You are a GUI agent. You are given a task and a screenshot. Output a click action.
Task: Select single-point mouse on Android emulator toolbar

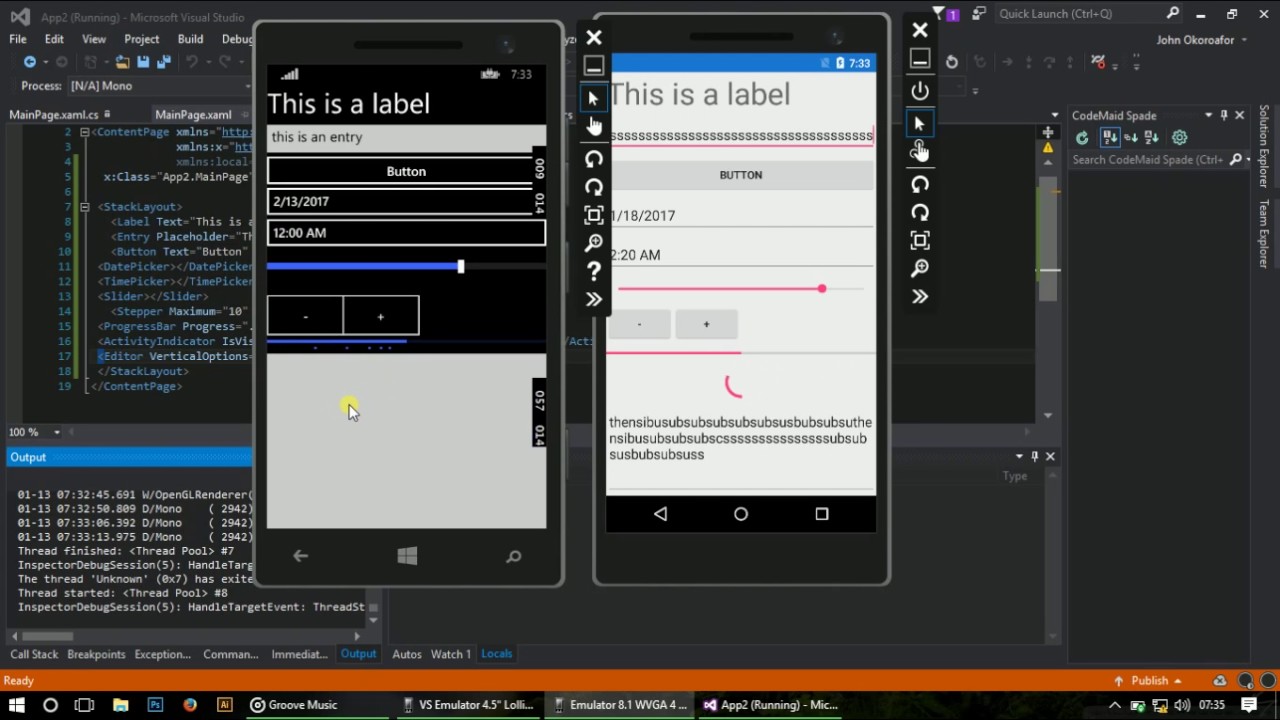920,123
